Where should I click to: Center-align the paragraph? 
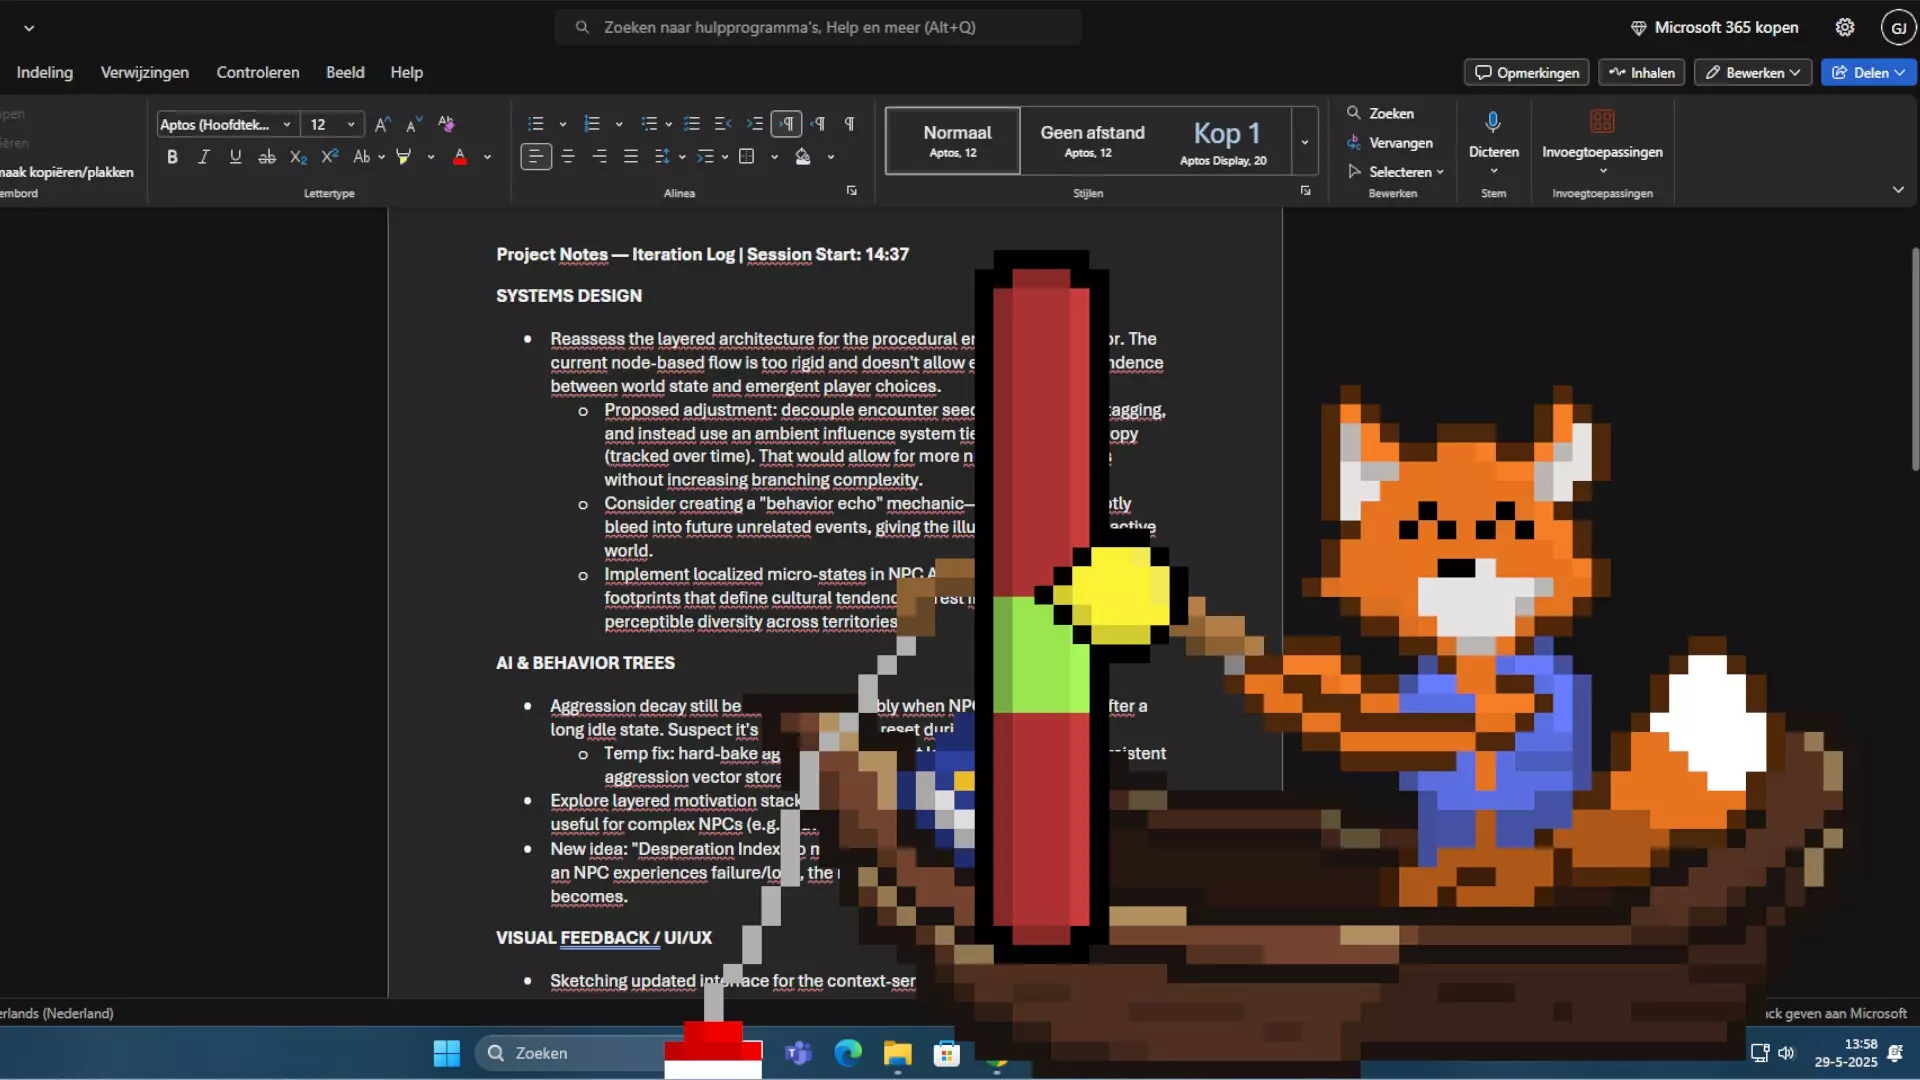568,156
